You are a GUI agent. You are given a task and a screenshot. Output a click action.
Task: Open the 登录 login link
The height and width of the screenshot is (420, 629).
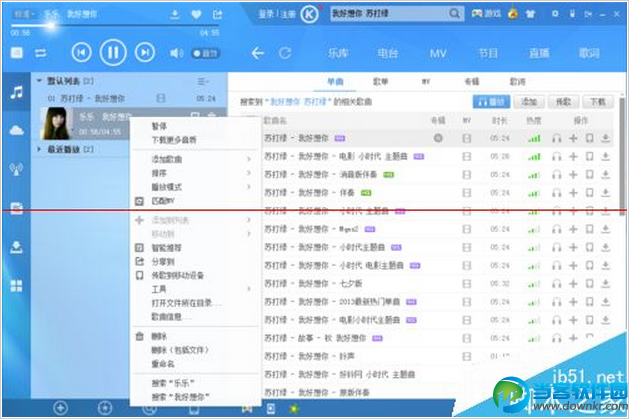click(x=266, y=14)
